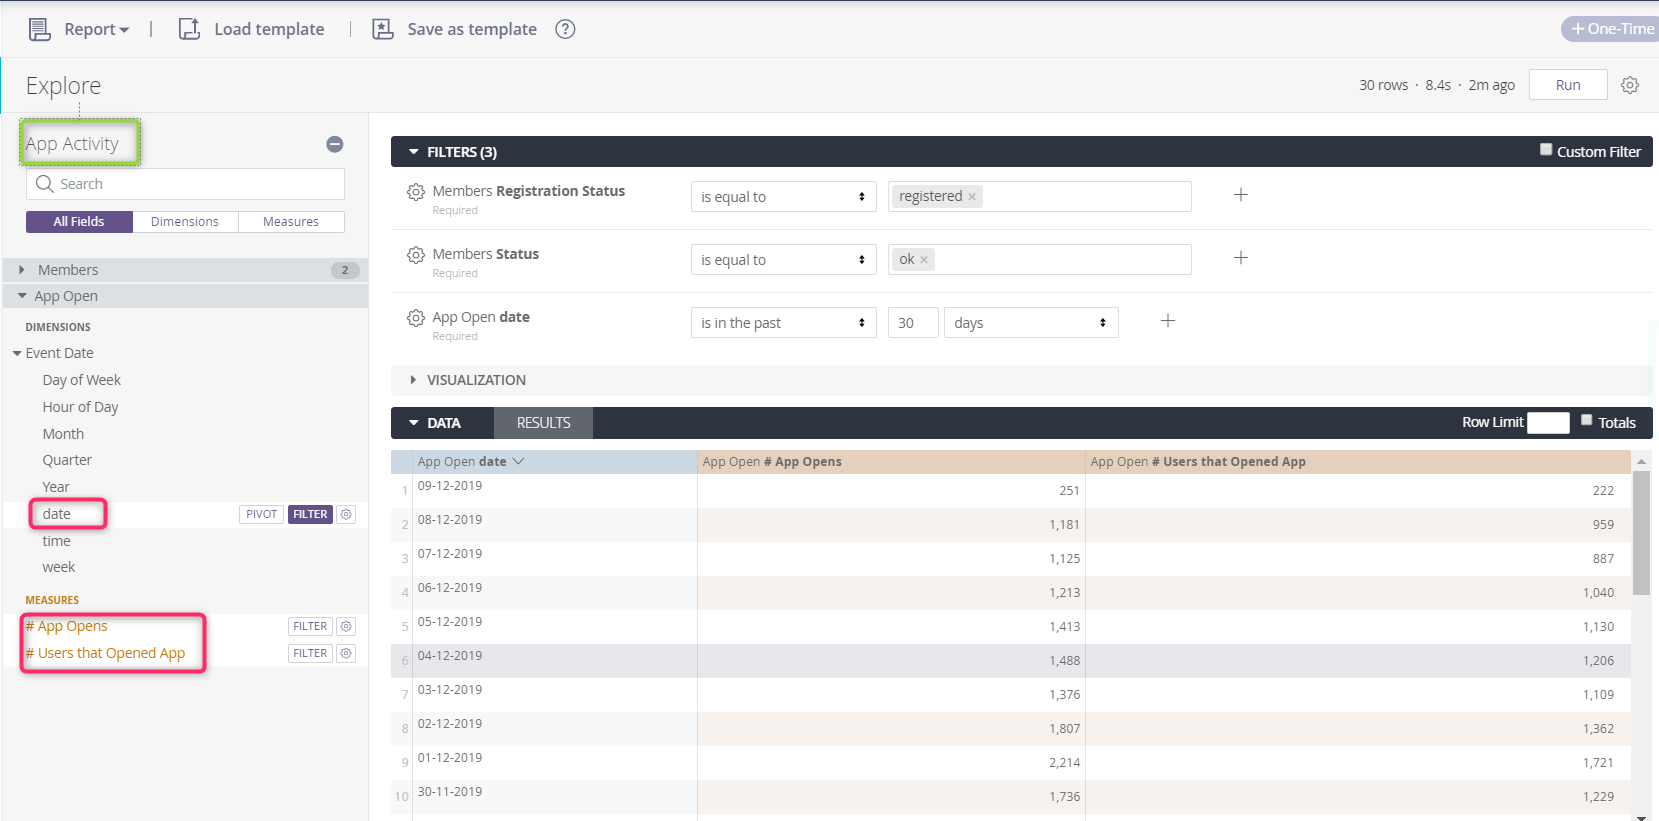The height and width of the screenshot is (821, 1659).
Task: Switch to the Measures tab
Action: coord(291,222)
